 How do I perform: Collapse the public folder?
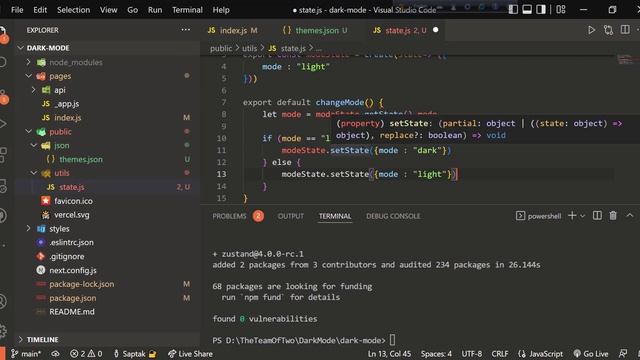point(28,131)
